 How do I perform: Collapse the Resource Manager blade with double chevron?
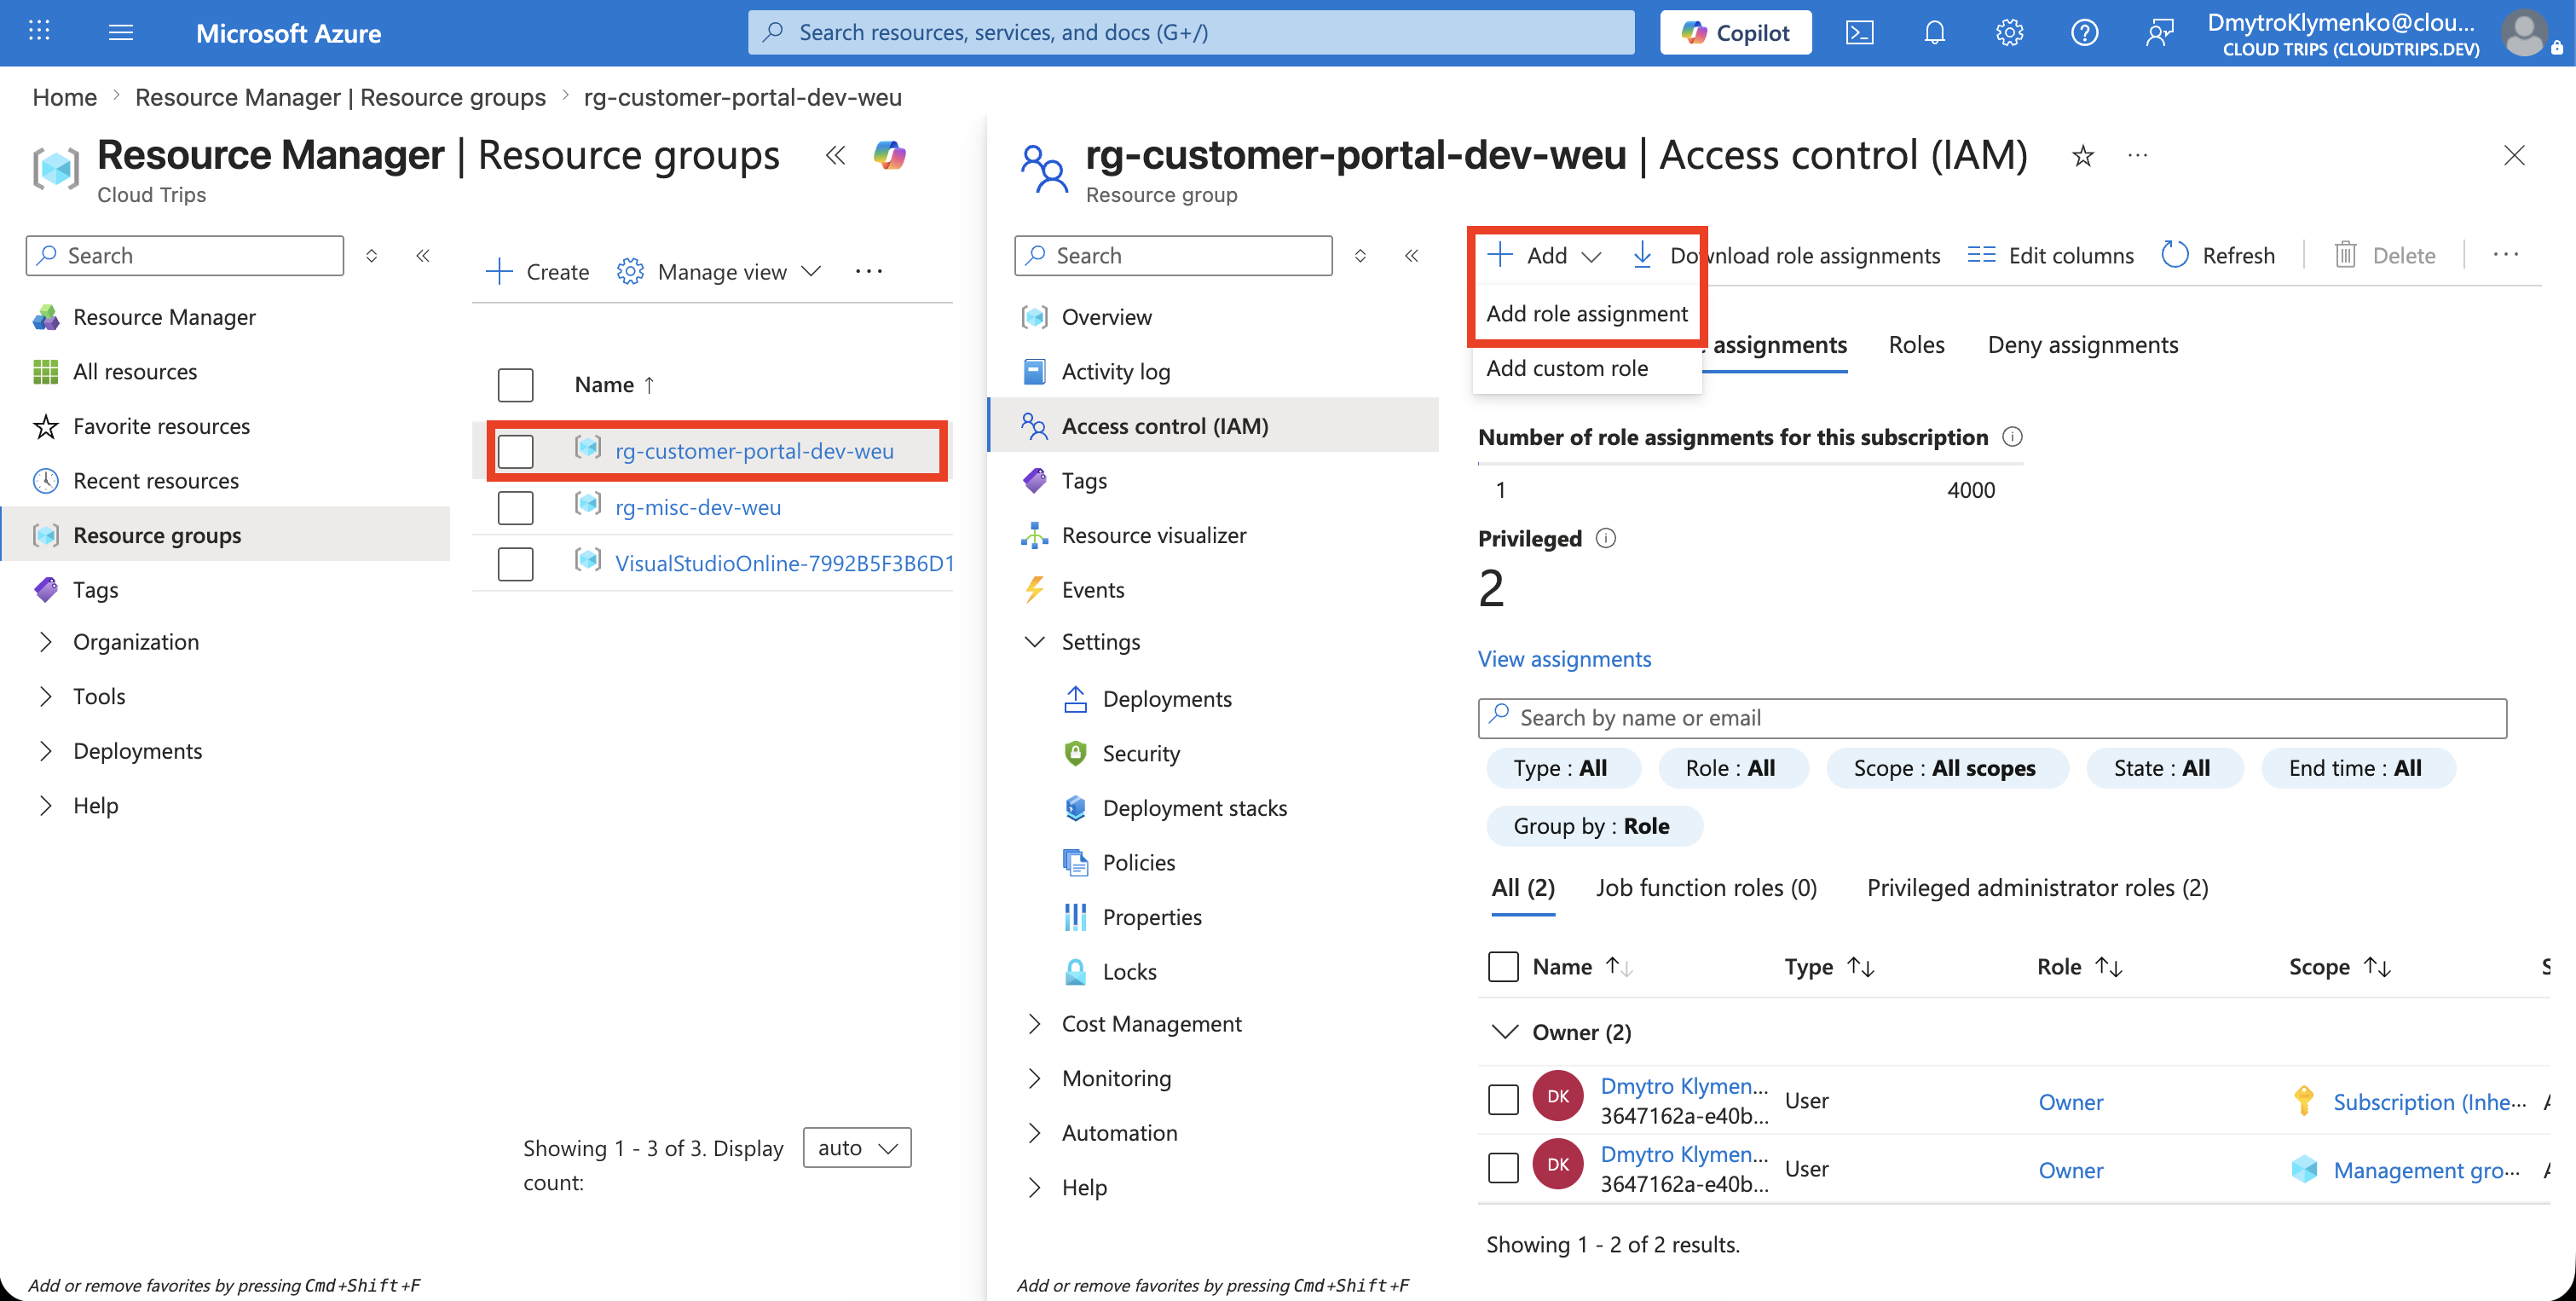coord(835,155)
